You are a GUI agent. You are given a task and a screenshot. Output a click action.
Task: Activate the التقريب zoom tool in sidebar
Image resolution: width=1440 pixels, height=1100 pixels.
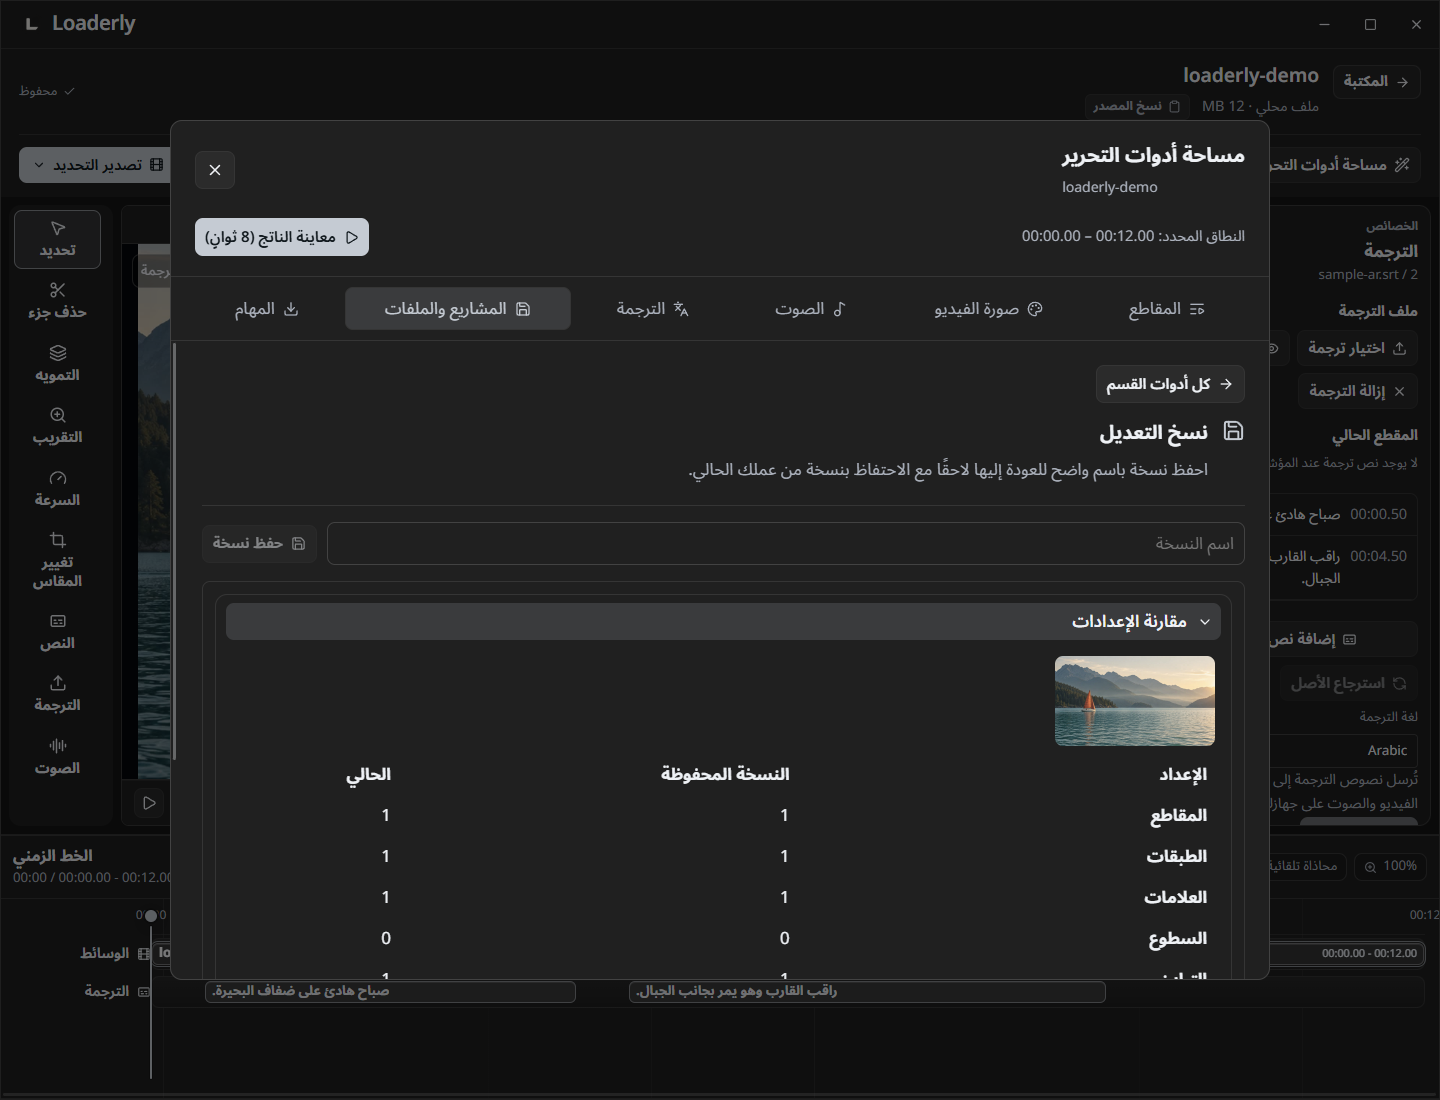[57, 426]
